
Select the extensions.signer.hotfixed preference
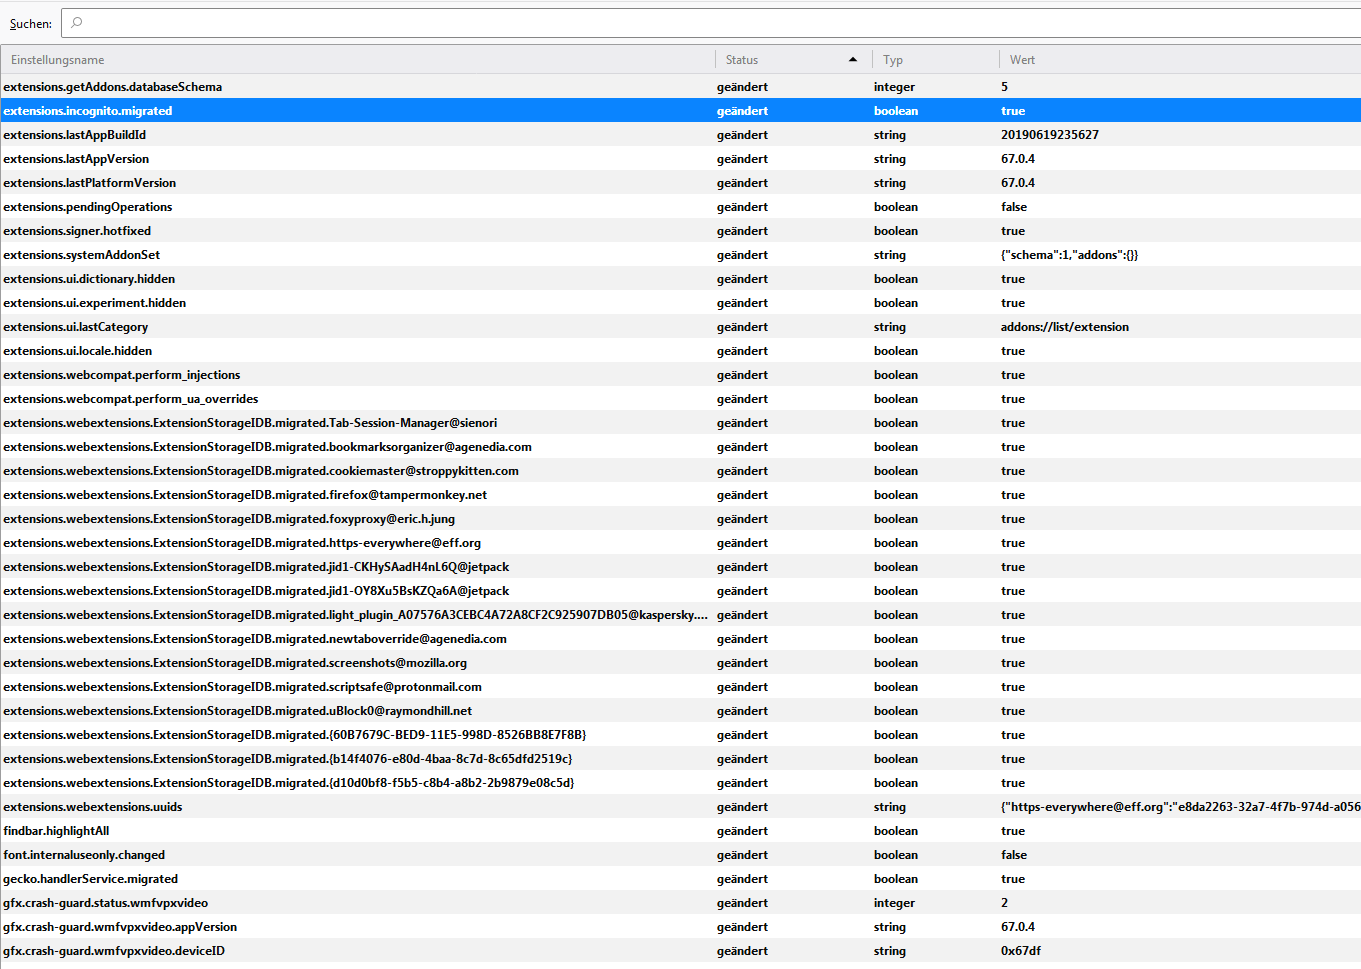[x=77, y=231]
